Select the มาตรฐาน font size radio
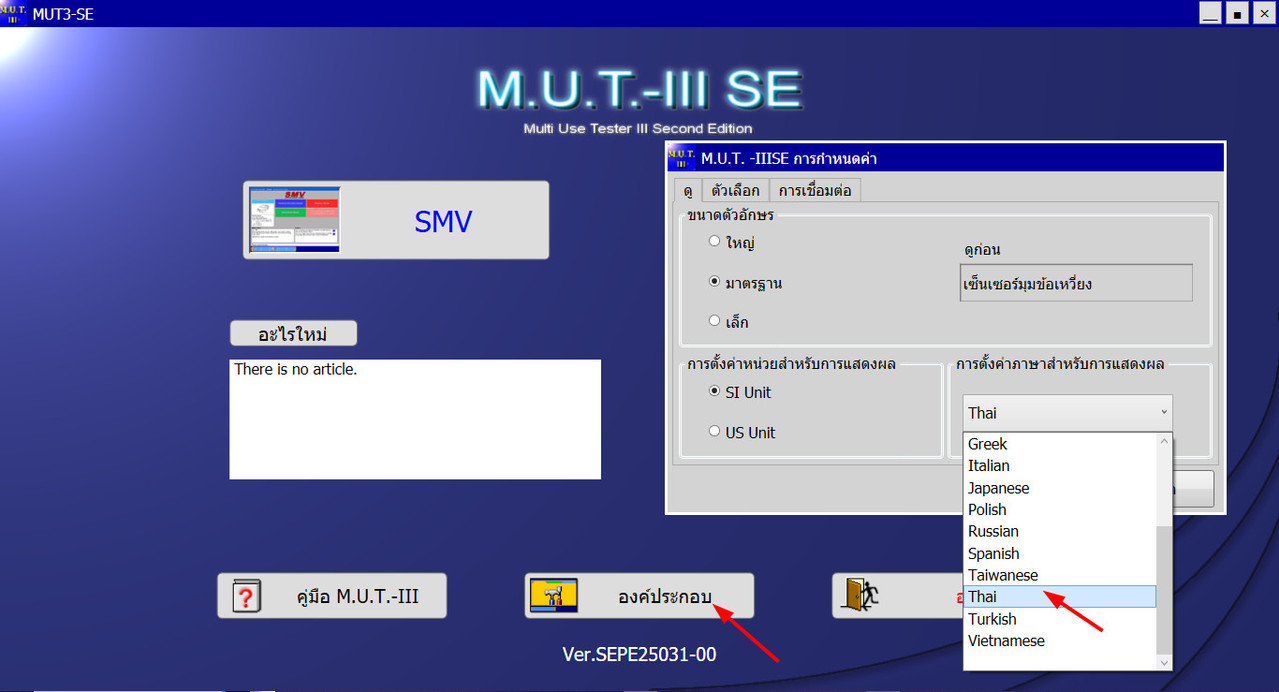The height and width of the screenshot is (692, 1279). (x=714, y=282)
